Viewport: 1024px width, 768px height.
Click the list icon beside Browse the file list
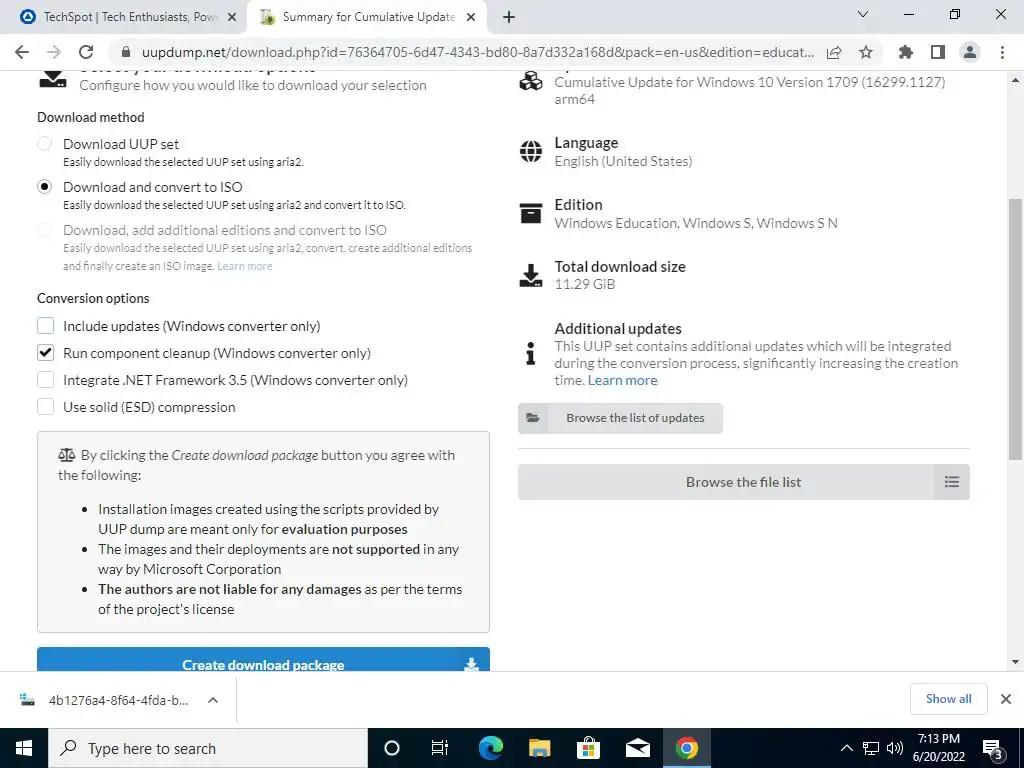[952, 482]
